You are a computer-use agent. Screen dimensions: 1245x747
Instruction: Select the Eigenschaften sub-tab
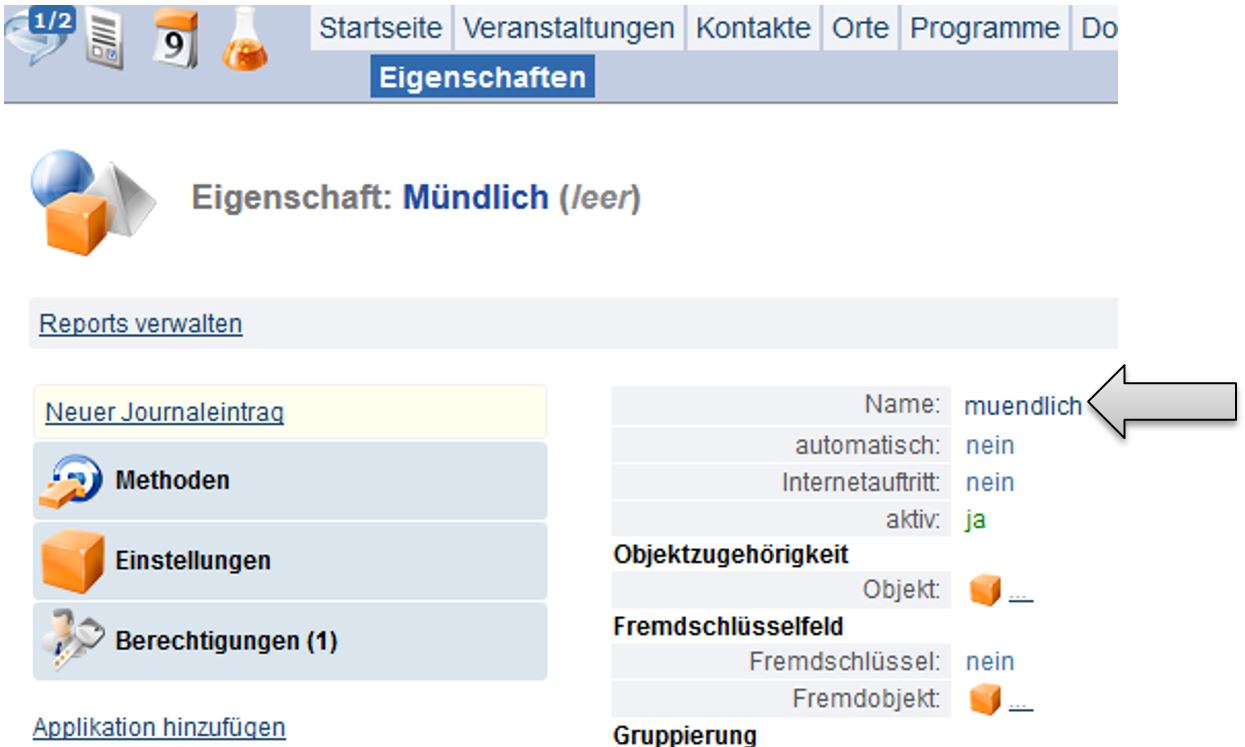(x=482, y=78)
